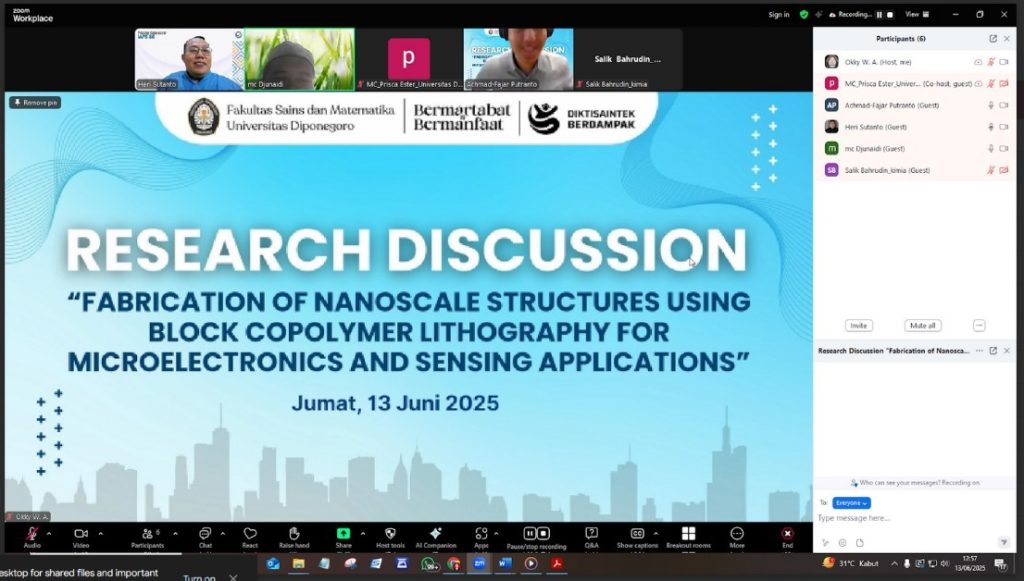The height and width of the screenshot is (581, 1024).
Task: Click the Mute all button
Action: click(921, 326)
